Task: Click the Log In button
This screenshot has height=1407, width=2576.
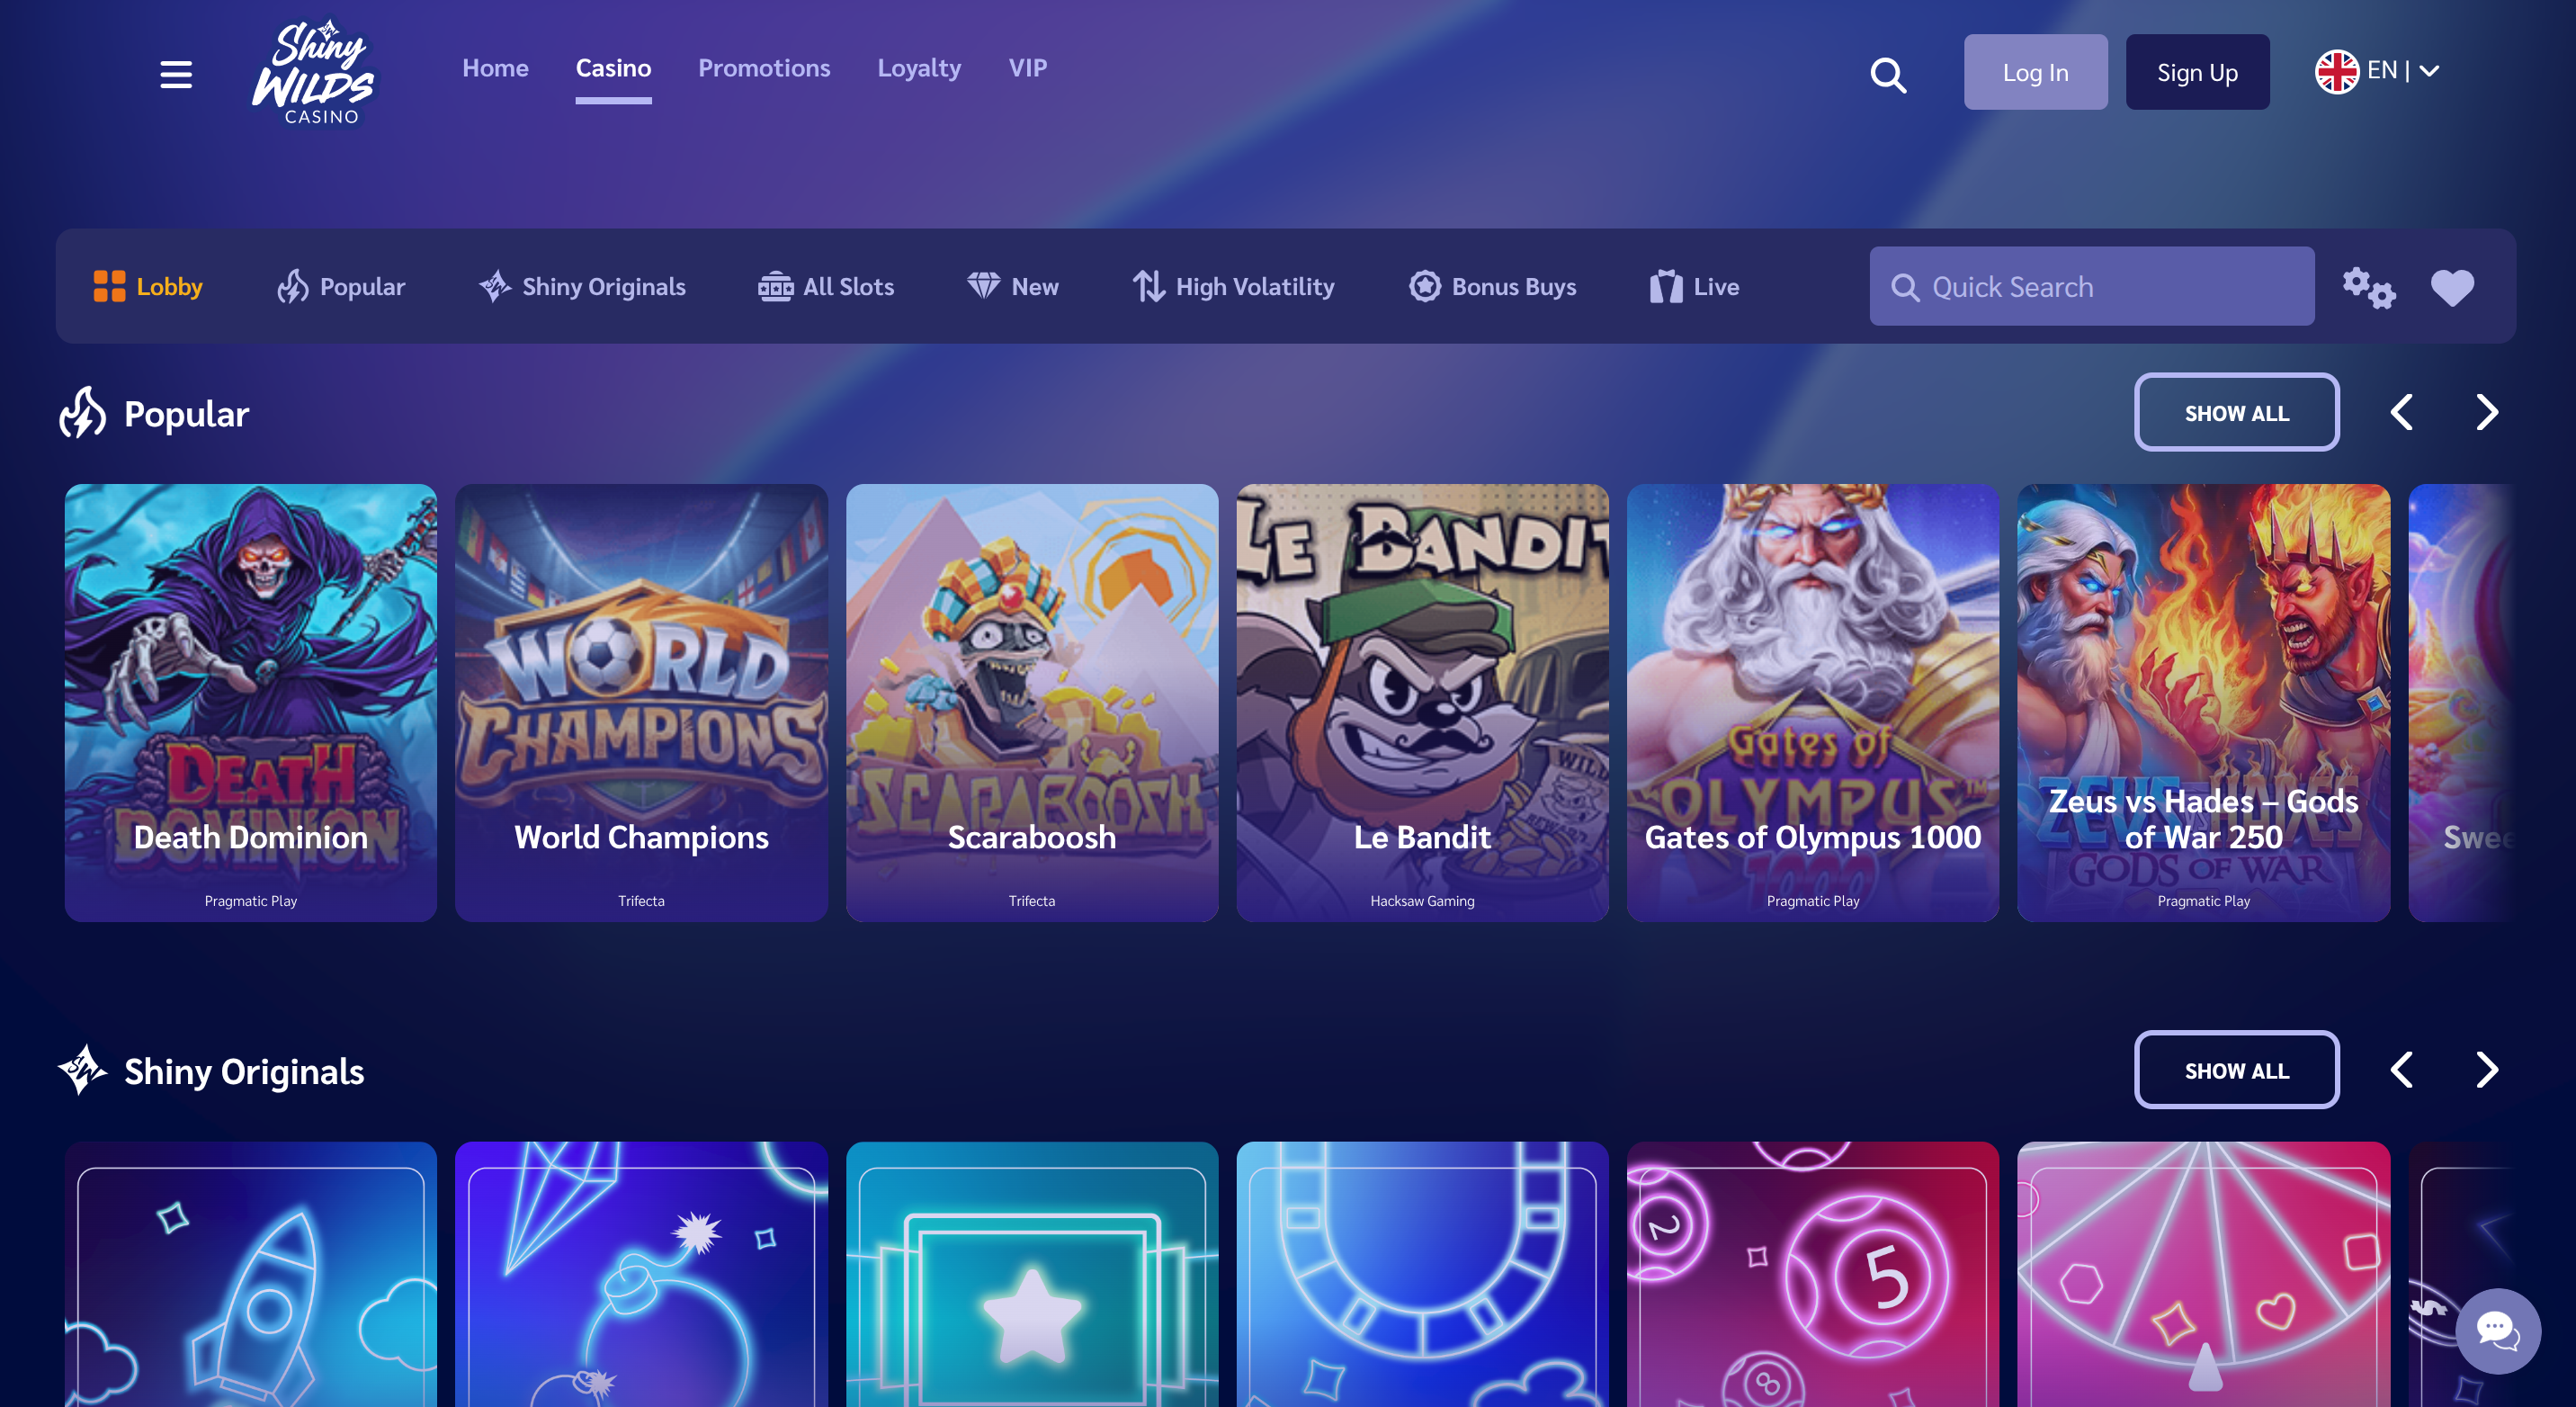Action: click(2035, 72)
